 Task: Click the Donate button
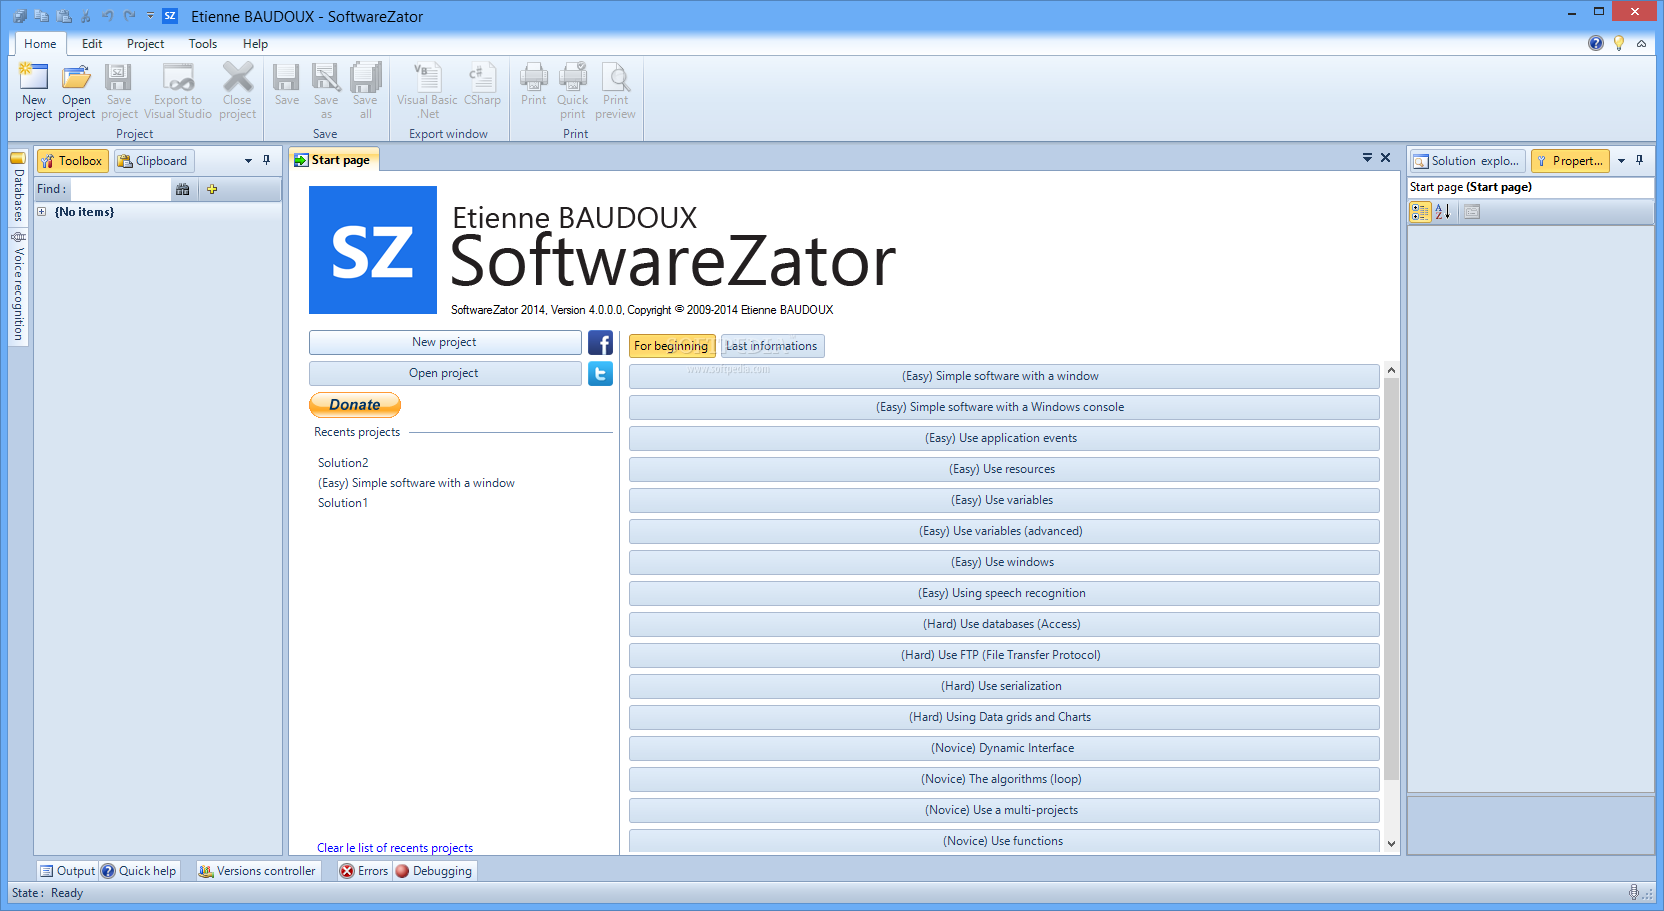point(355,405)
